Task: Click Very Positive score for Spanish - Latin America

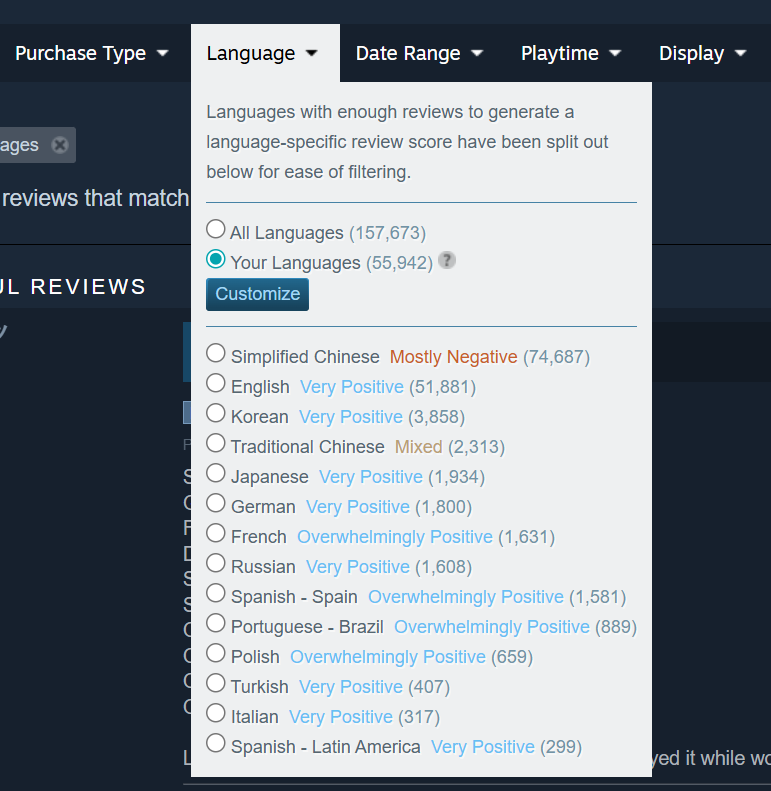Action: pyautogui.click(x=482, y=747)
